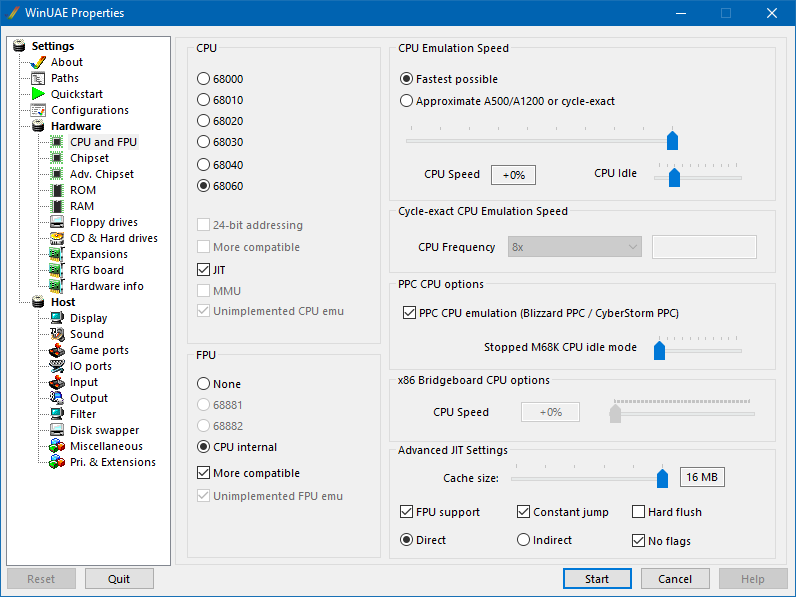Screen dimensions: 796x597
Task: Click the CD & Hard drives icon
Action: pos(57,238)
